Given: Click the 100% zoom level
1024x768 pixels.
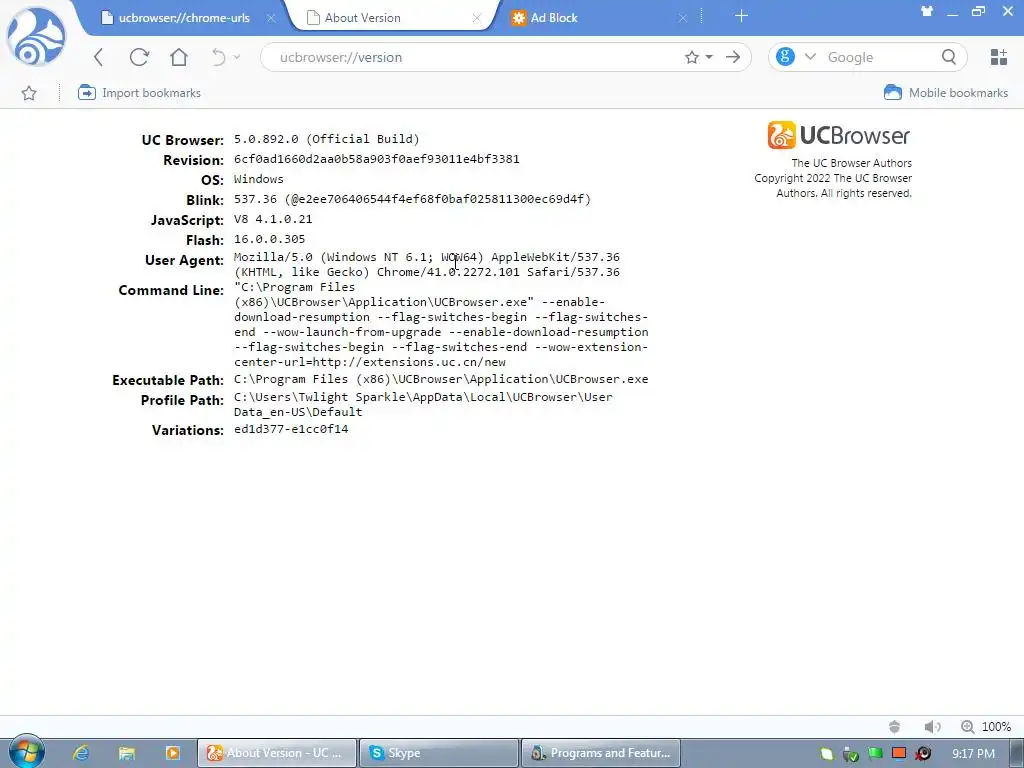Looking at the screenshot, I should coord(997,727).
